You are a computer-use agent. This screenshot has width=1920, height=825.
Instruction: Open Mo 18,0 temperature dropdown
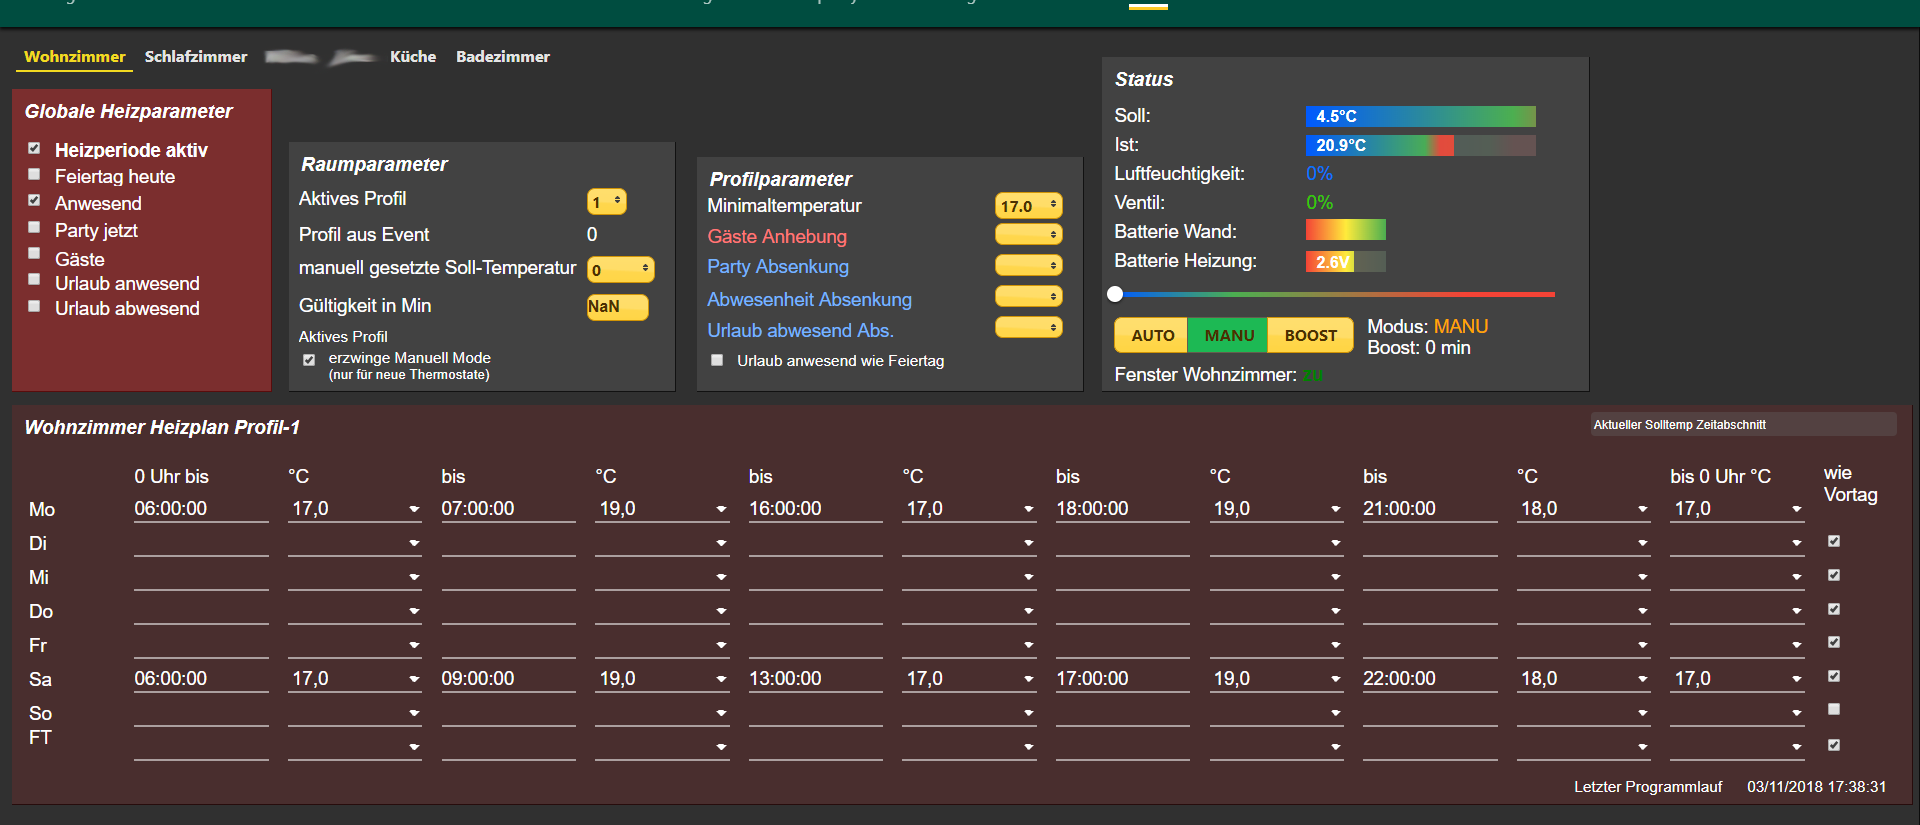click(x=1584, y=509)
